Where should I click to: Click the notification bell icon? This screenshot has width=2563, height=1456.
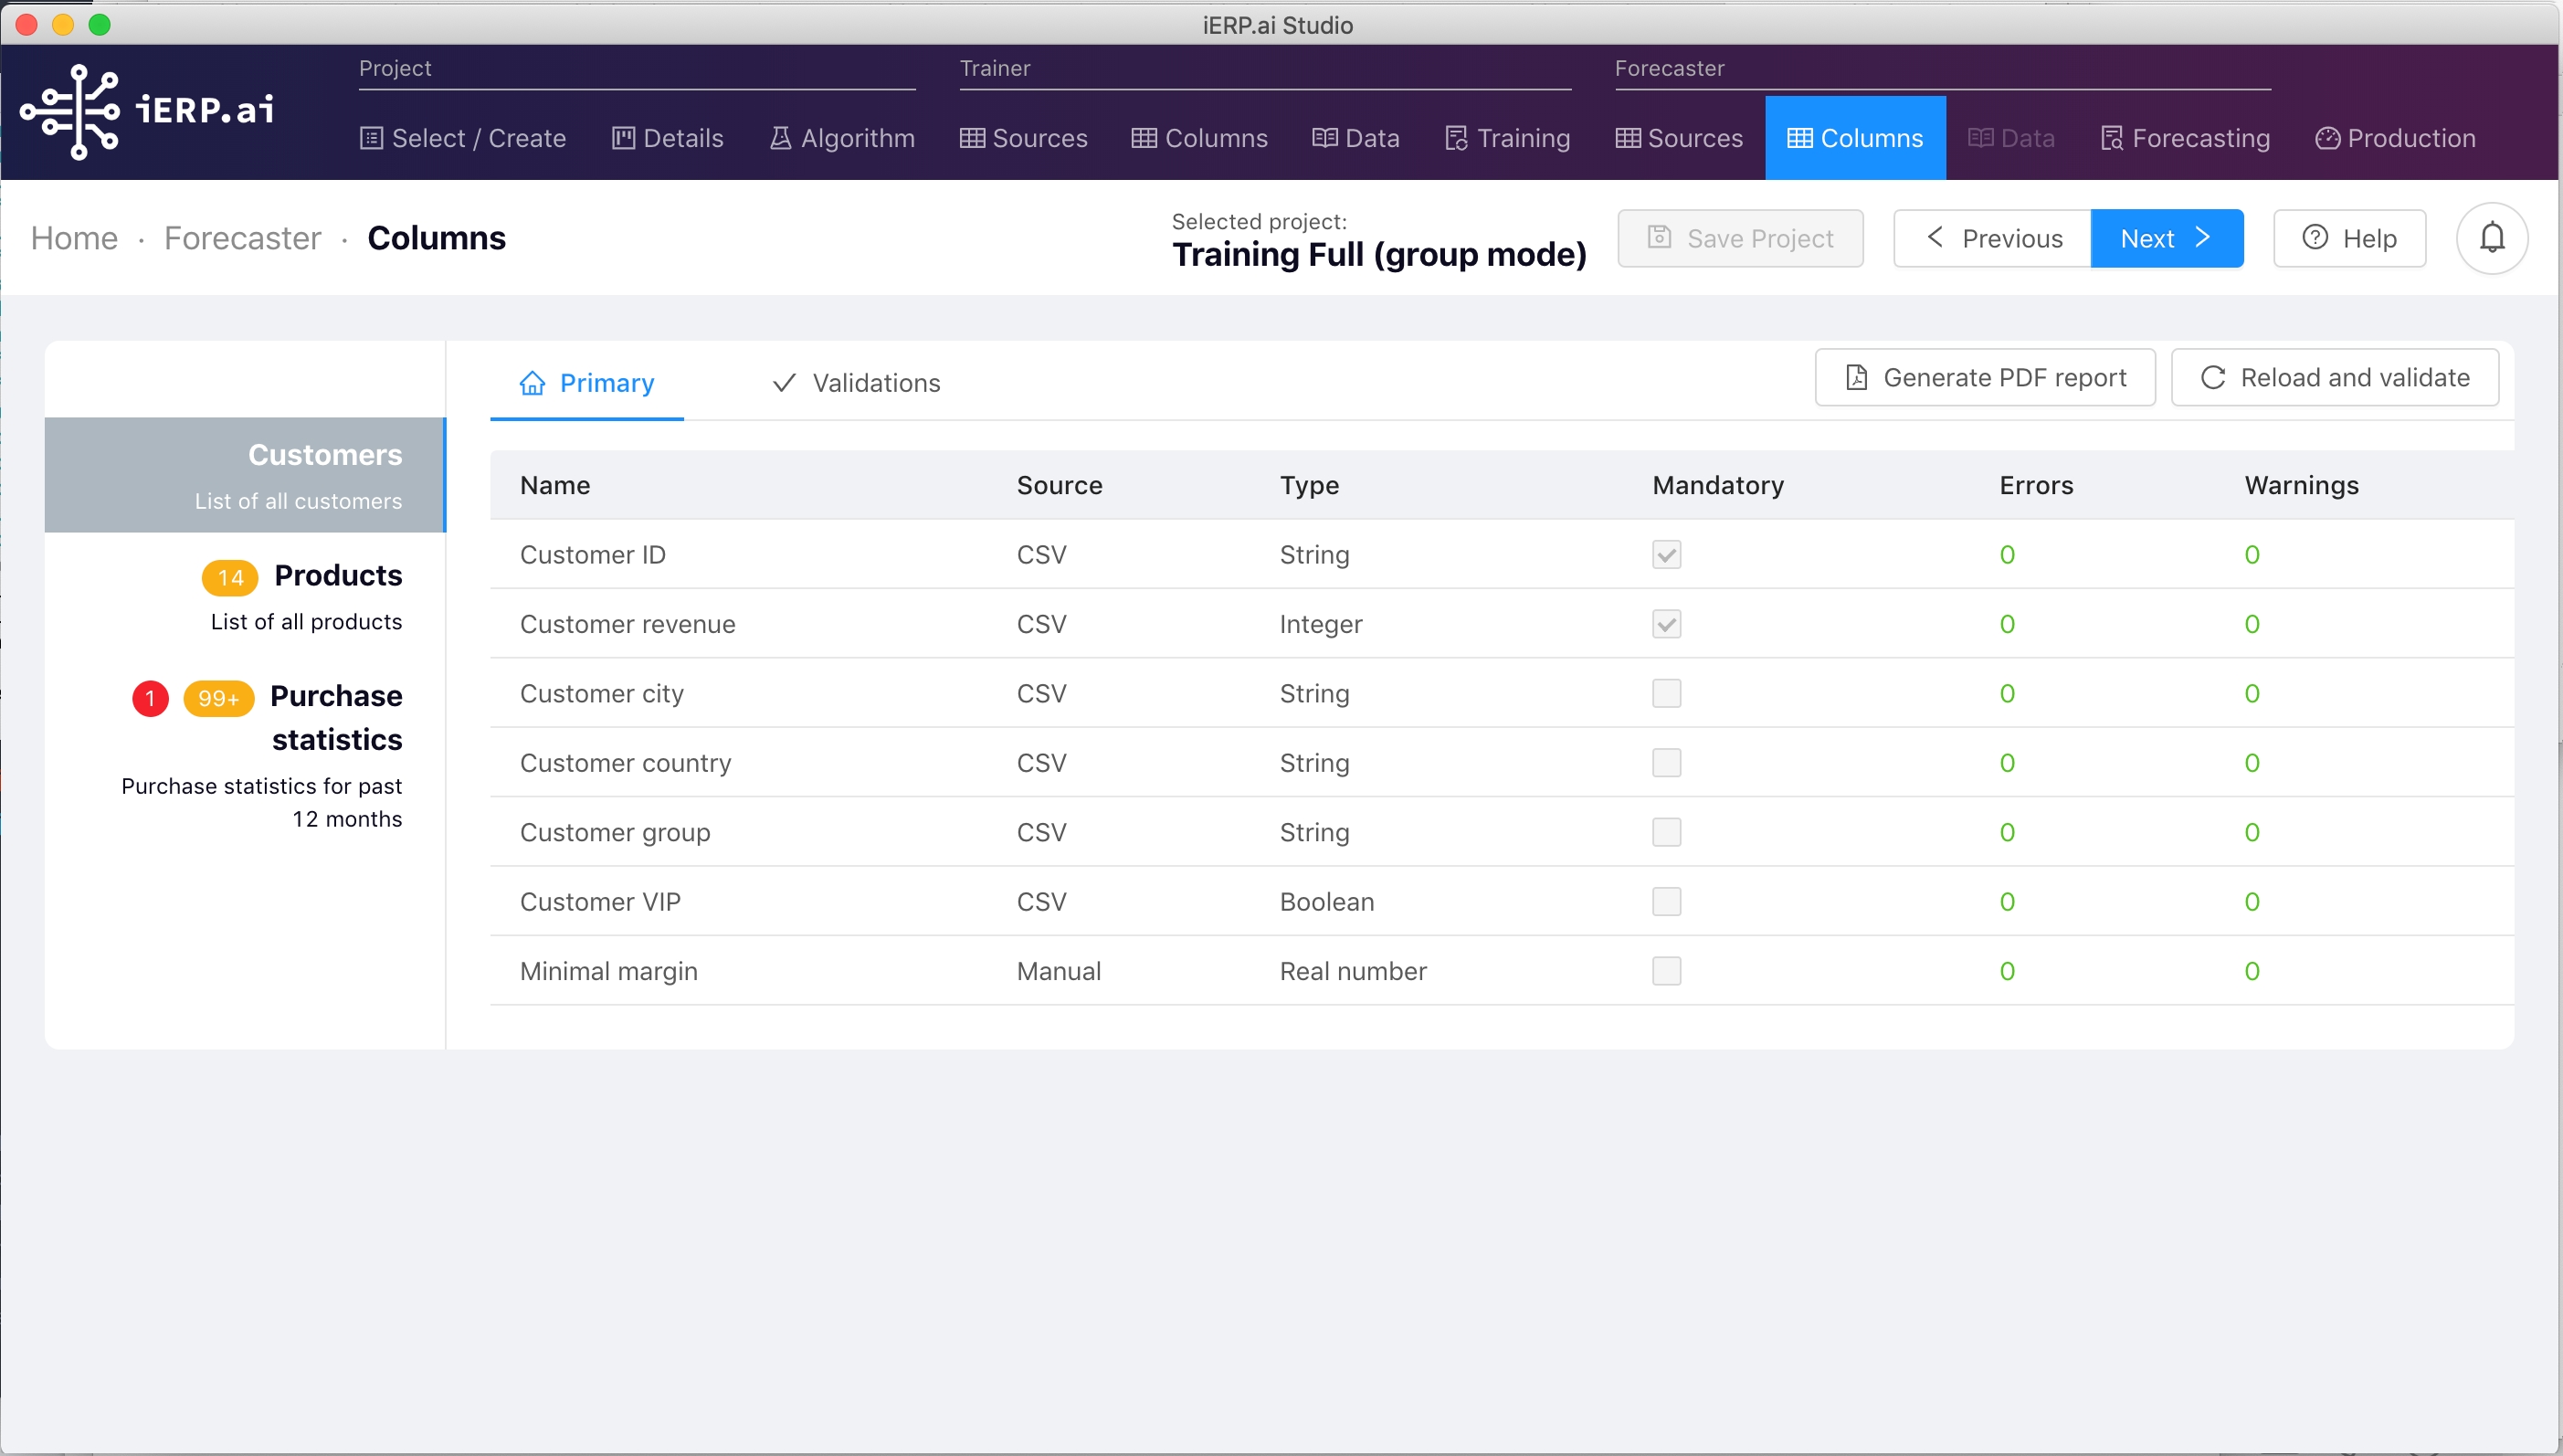point(2491,238)
